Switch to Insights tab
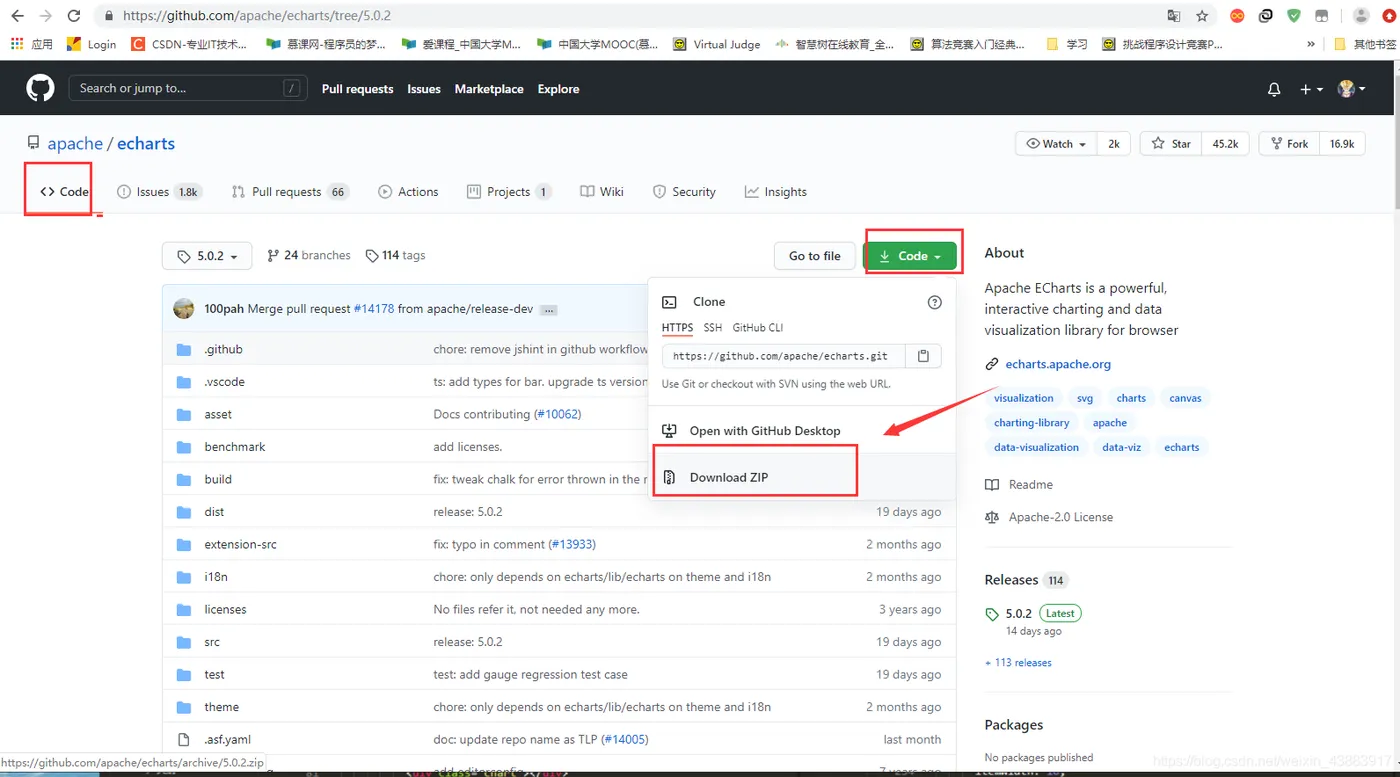The width and height of the screenshot is (1400, 777). pyautogui.click(x=776, y=192)
